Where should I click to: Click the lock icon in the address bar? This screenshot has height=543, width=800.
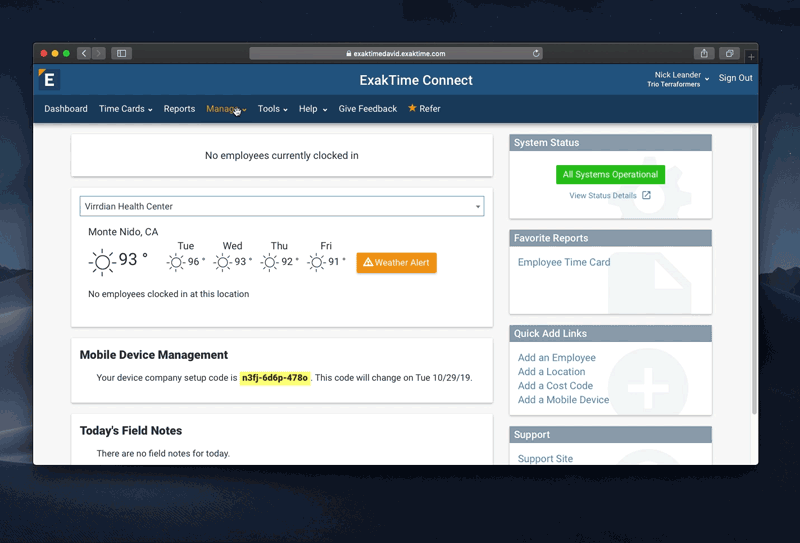click(348, 53)
